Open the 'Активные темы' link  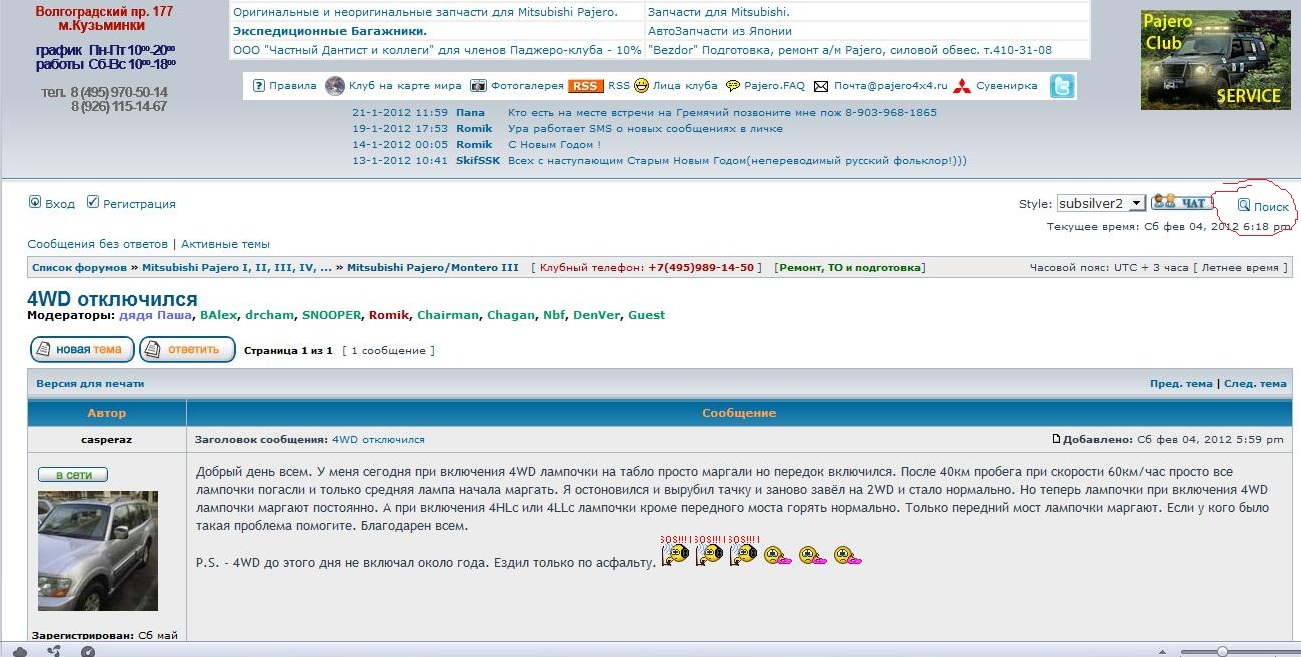[224, 244]
